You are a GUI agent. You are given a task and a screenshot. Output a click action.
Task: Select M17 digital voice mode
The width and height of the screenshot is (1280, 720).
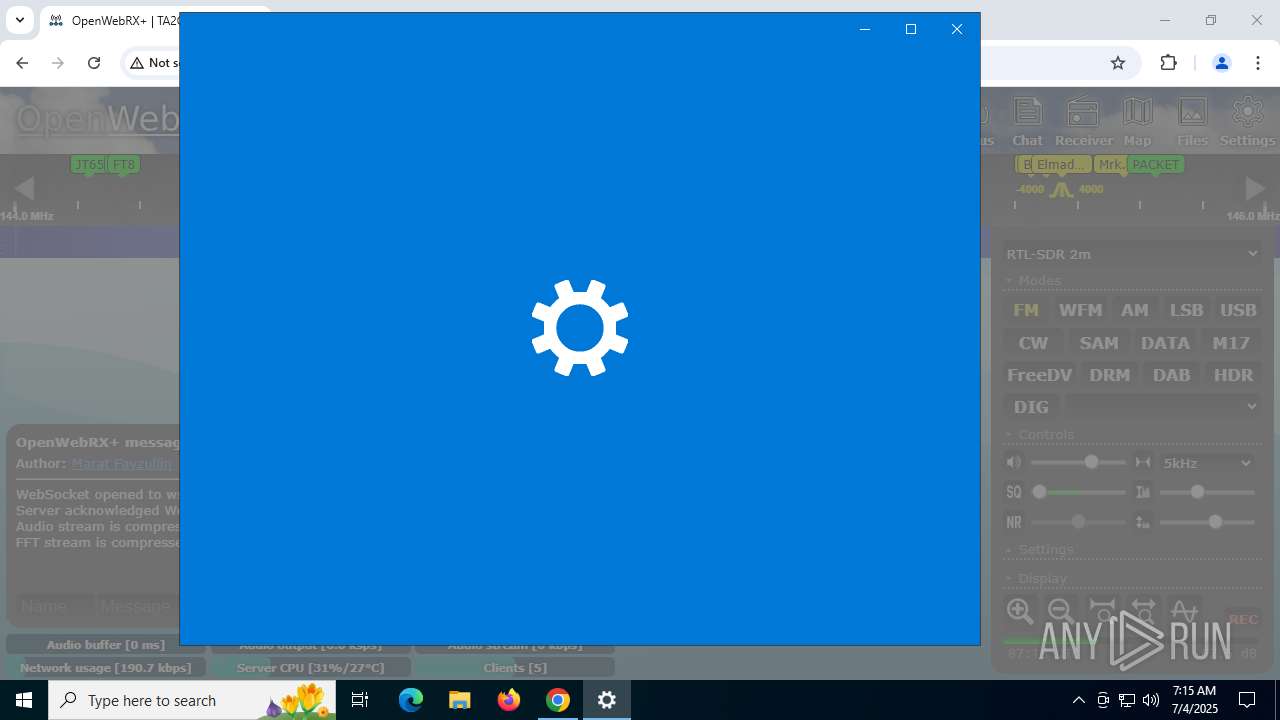pos(1231,343)
